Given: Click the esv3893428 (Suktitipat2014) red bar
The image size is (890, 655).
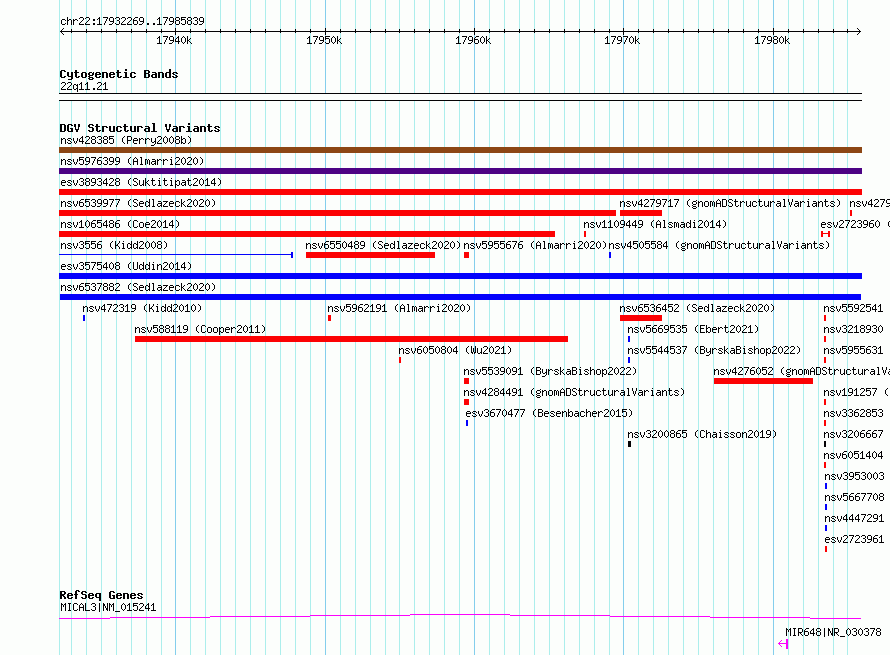Looking at the screenshot, I should pos(460,192).
